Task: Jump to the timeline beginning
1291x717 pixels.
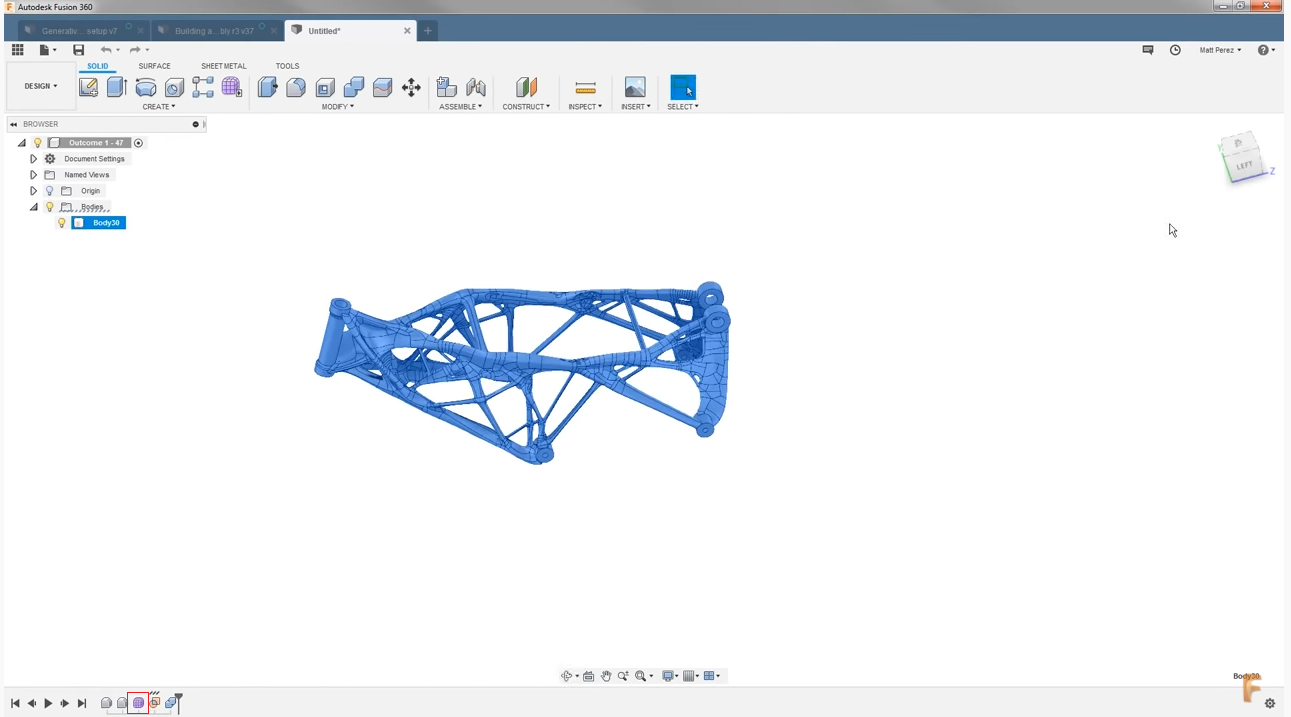Action: (15, 704)
